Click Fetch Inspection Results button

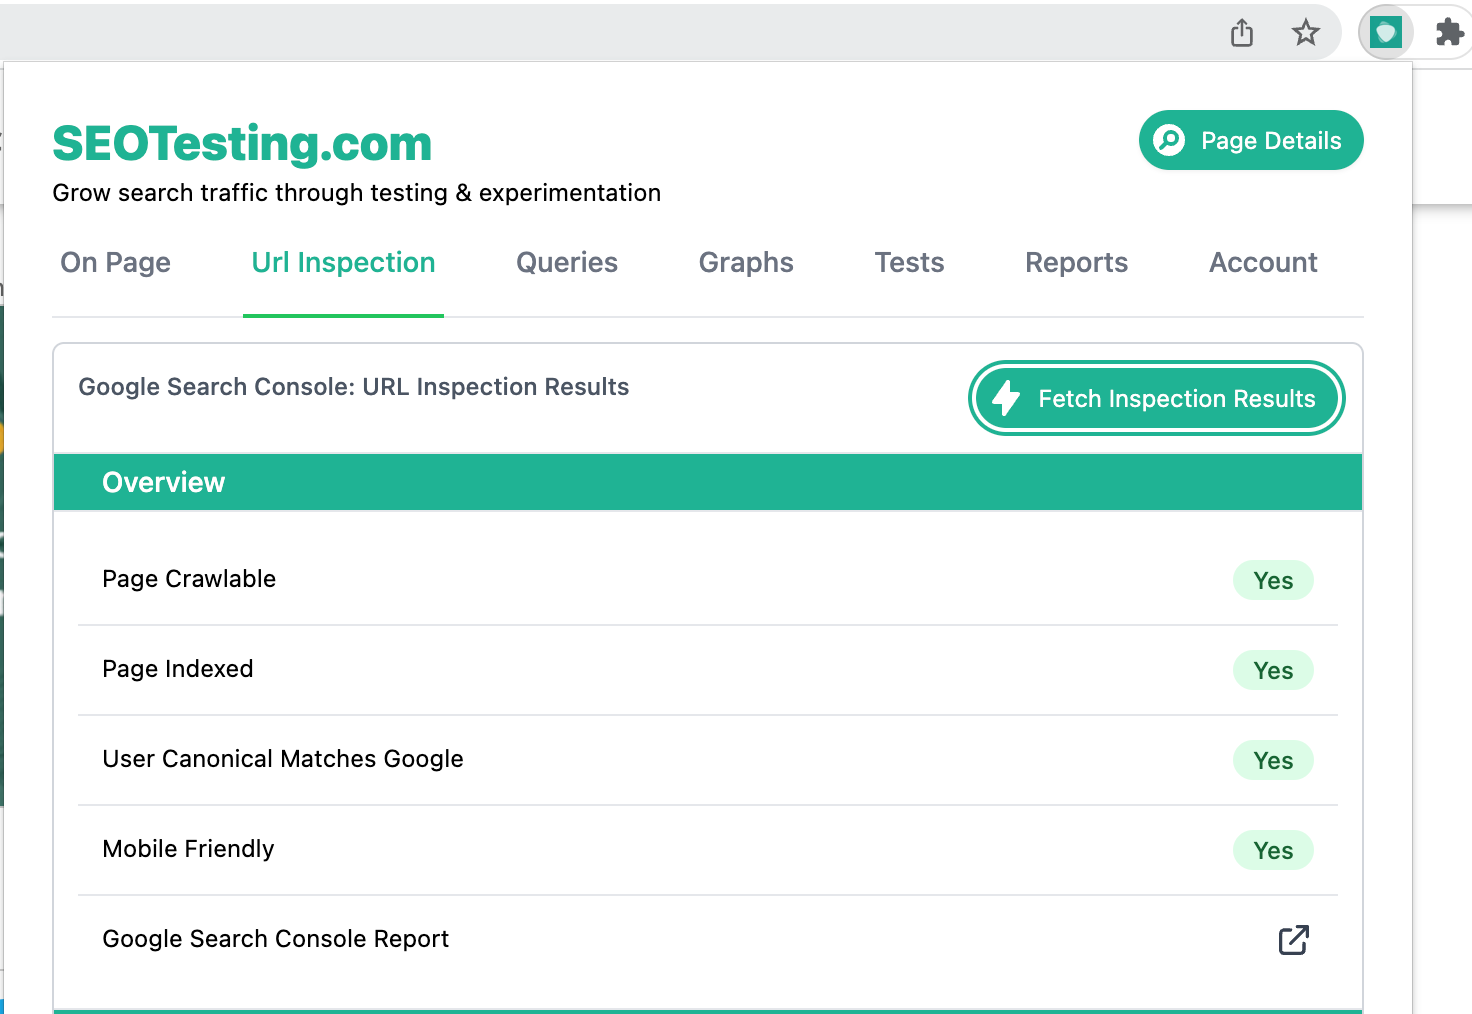click(1157, 398)
